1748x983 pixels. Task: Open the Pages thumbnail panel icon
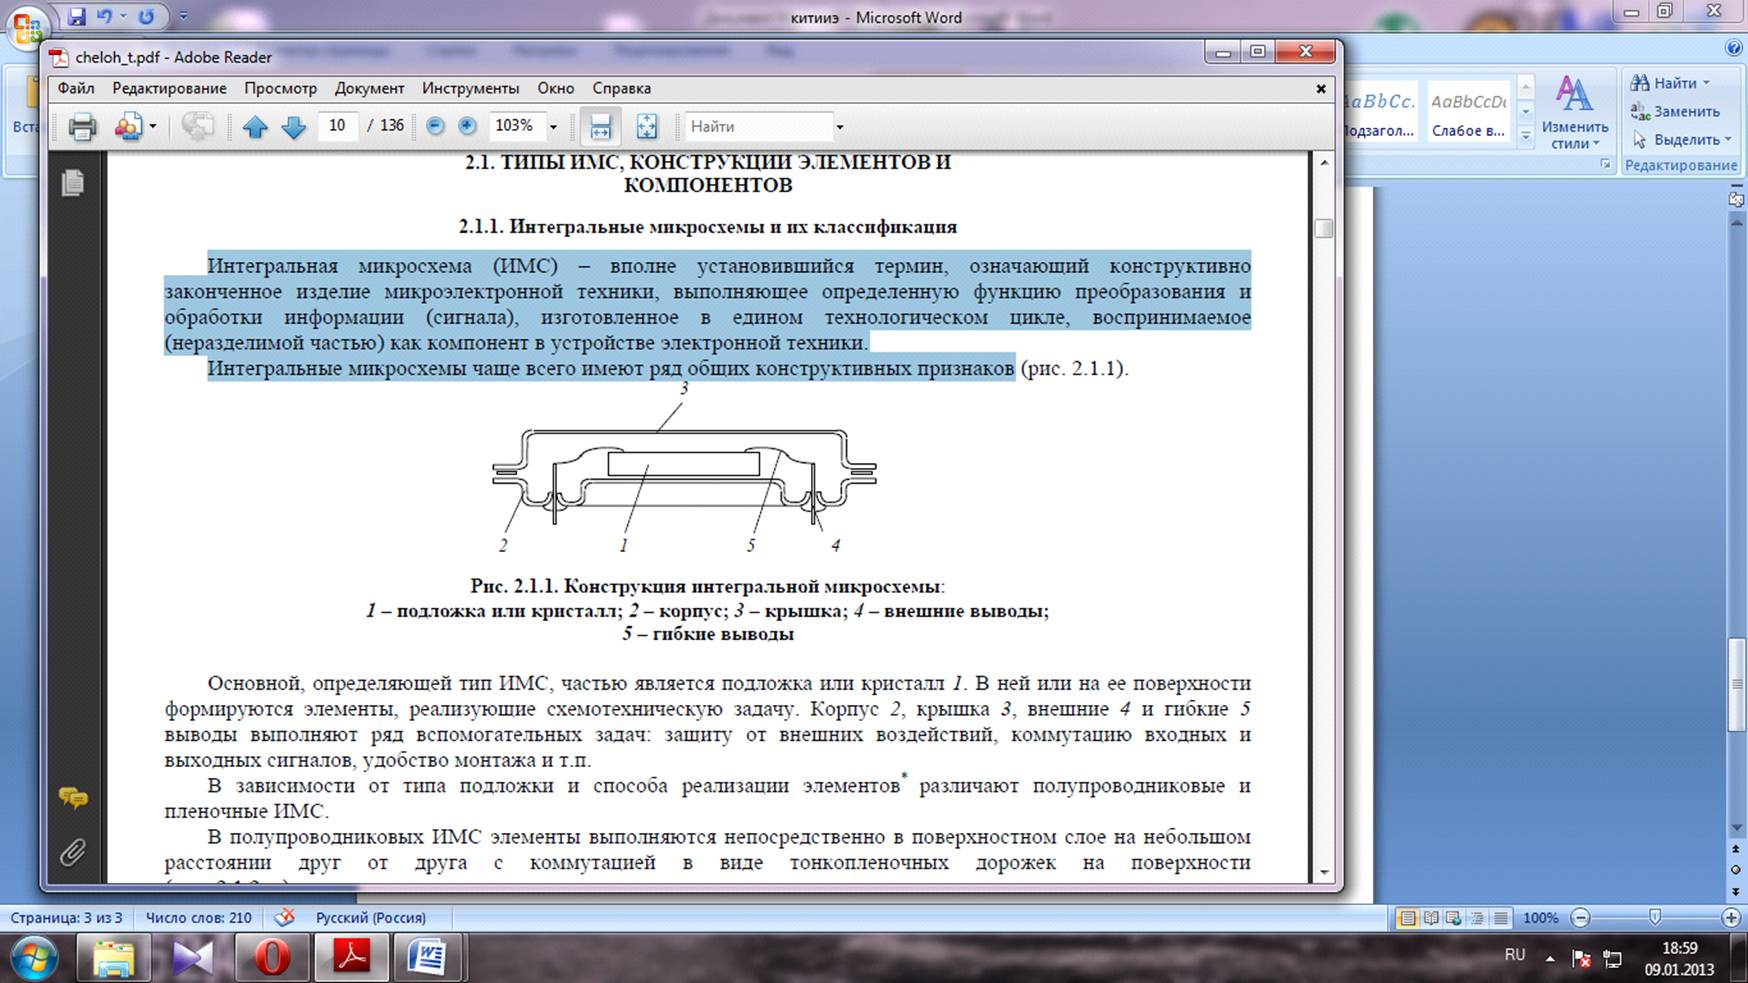pos(73,183)
